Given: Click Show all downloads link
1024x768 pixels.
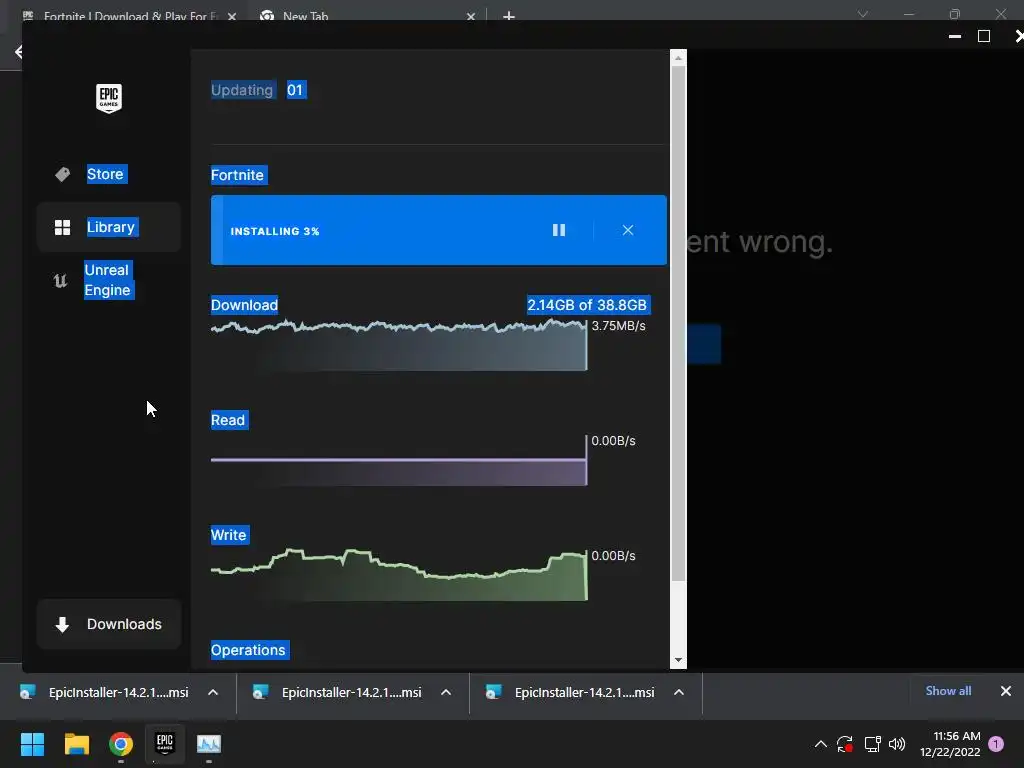Looking at the screenshot, I should coord(948,691).
